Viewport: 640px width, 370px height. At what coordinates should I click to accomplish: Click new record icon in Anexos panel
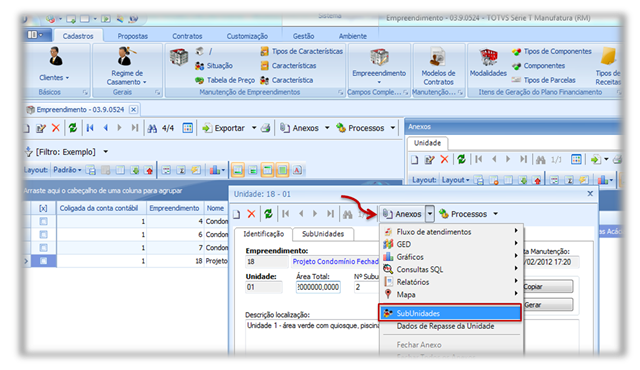pos(415,160)
